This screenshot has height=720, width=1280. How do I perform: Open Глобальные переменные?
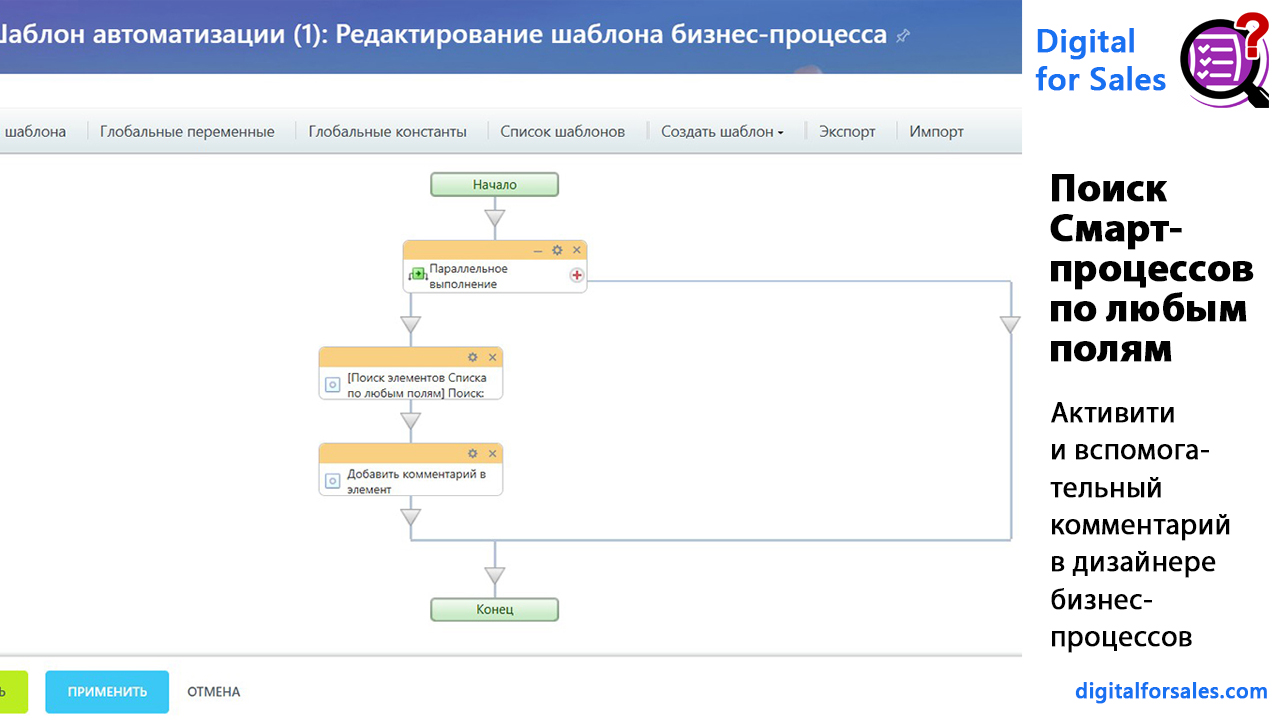(187, 131)
